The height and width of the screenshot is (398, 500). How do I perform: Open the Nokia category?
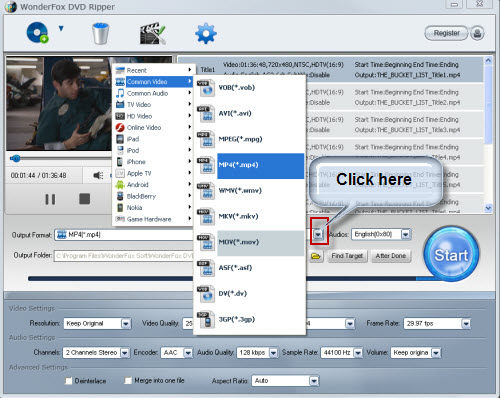[153, 207]
